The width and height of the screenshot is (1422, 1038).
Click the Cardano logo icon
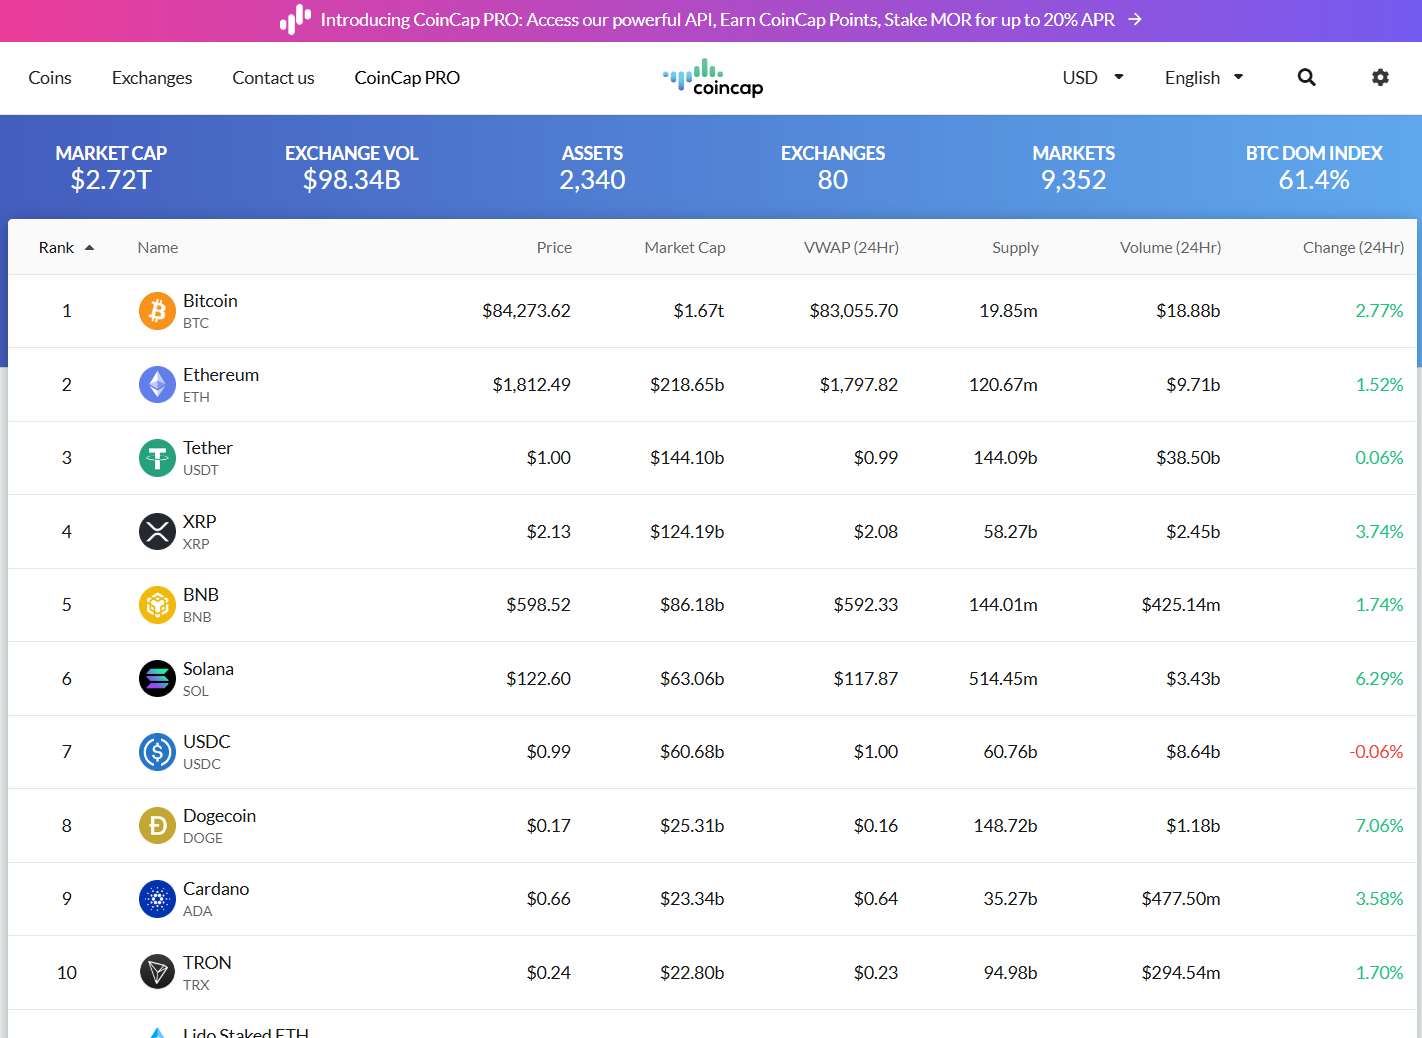pos(157,899)
